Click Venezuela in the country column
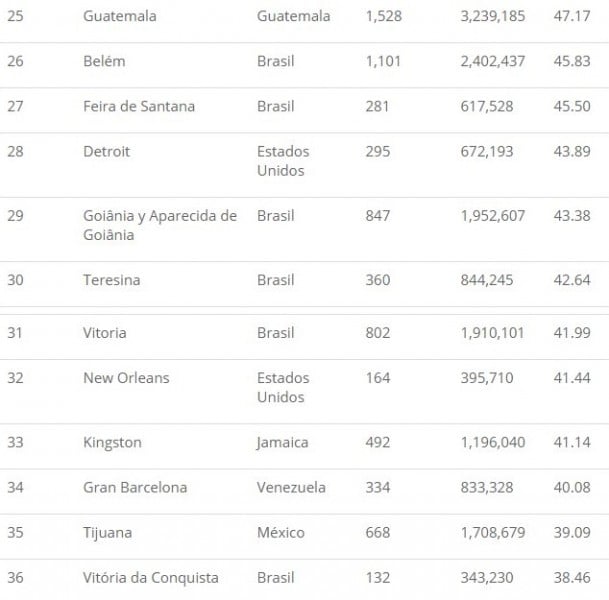The width and height of the screenshot is (609, 600). pos(291,488)
